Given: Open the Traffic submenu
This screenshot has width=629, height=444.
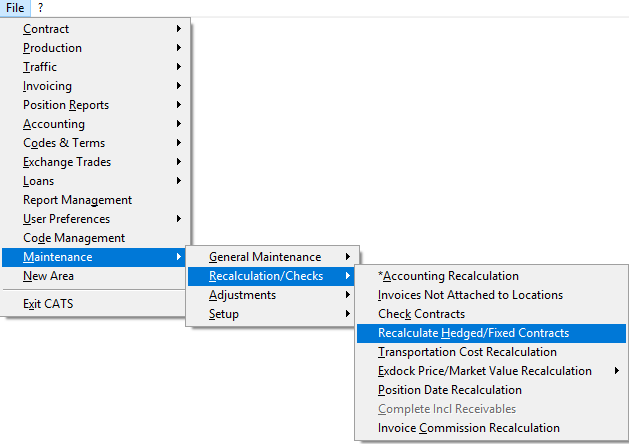Looking at the screenshot, I should click(93, 67).
